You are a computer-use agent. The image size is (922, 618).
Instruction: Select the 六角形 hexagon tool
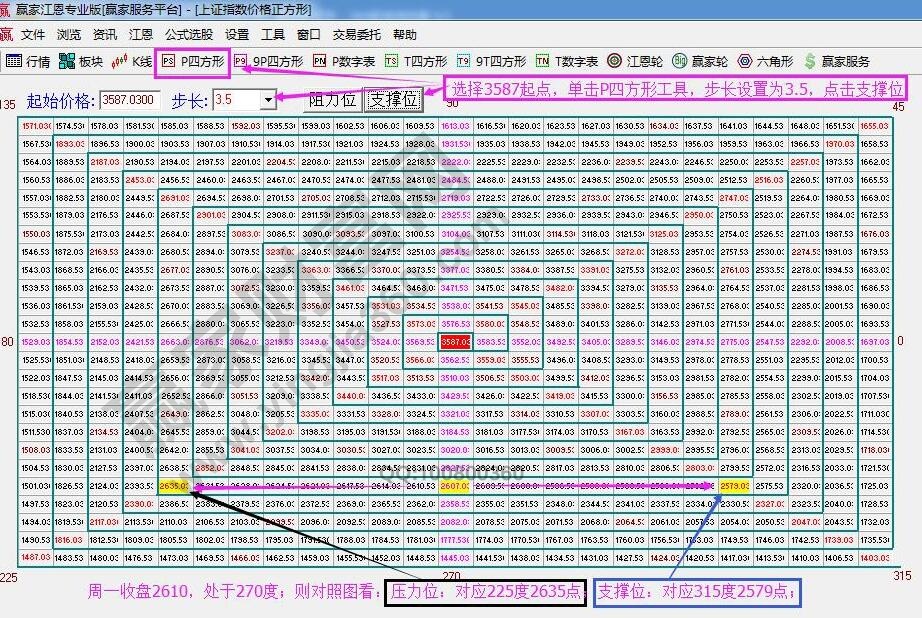(767, 61)
